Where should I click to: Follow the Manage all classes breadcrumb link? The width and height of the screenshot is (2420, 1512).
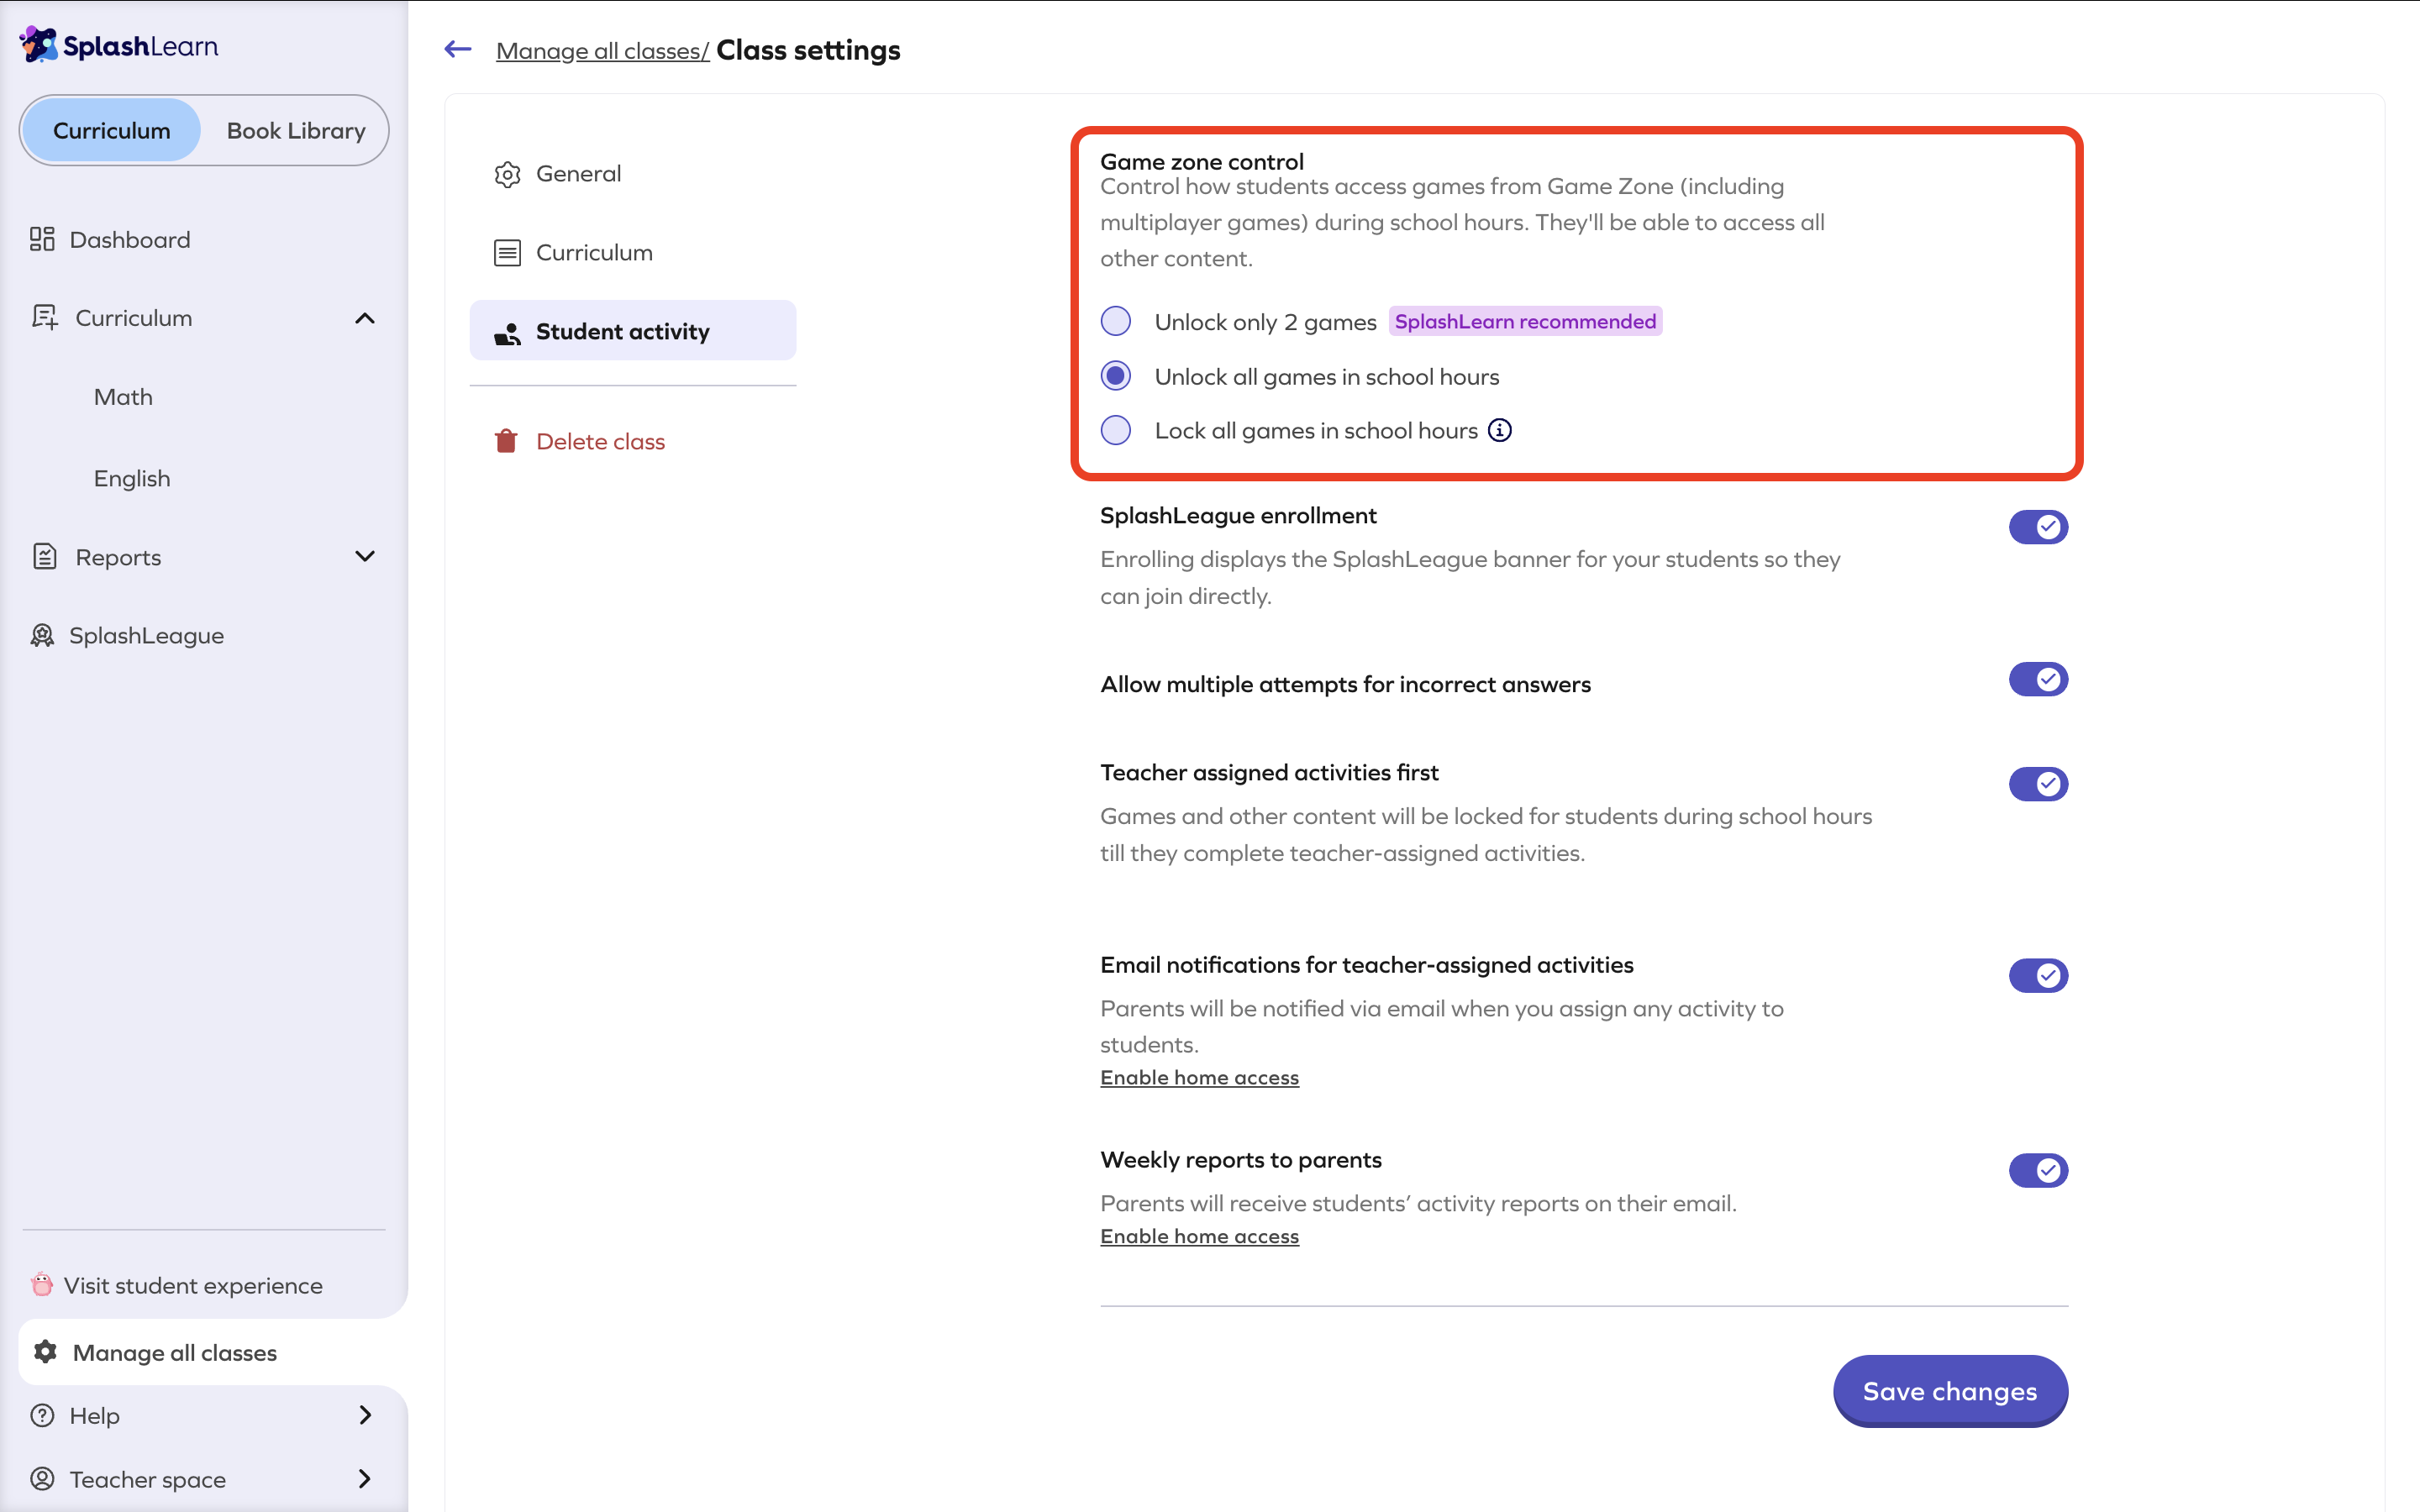point(602,50)
